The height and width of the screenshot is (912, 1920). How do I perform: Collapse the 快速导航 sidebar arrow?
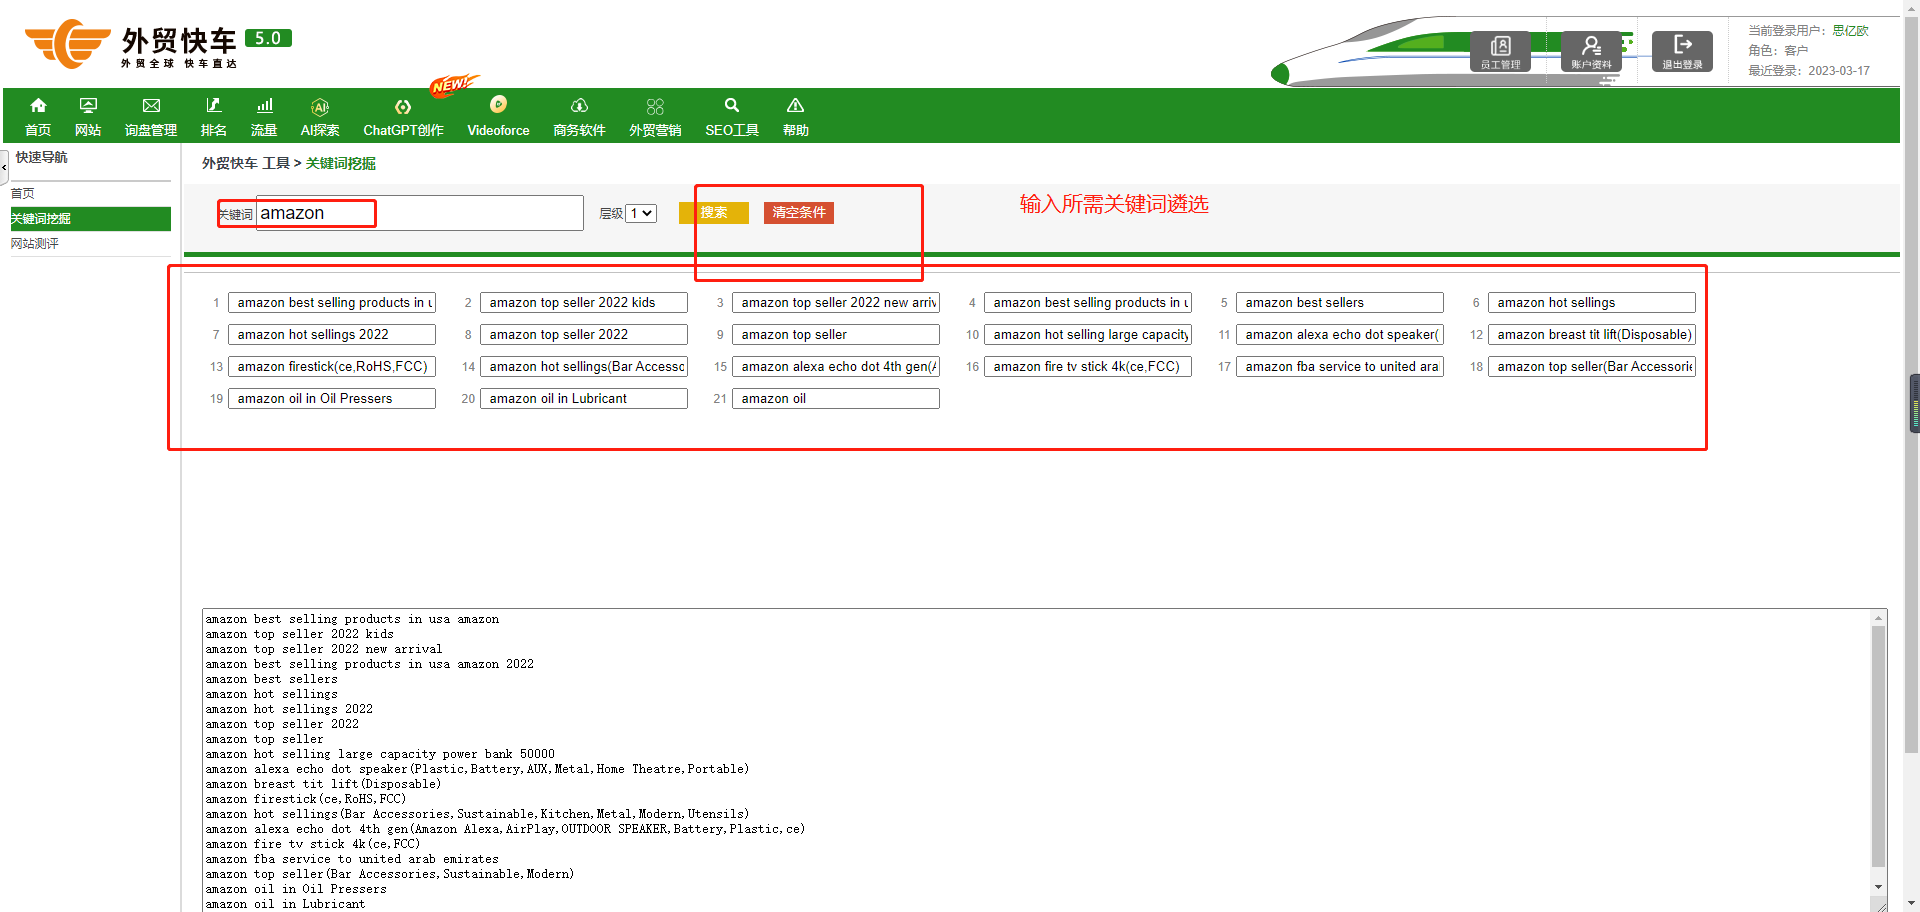[4, 167]
